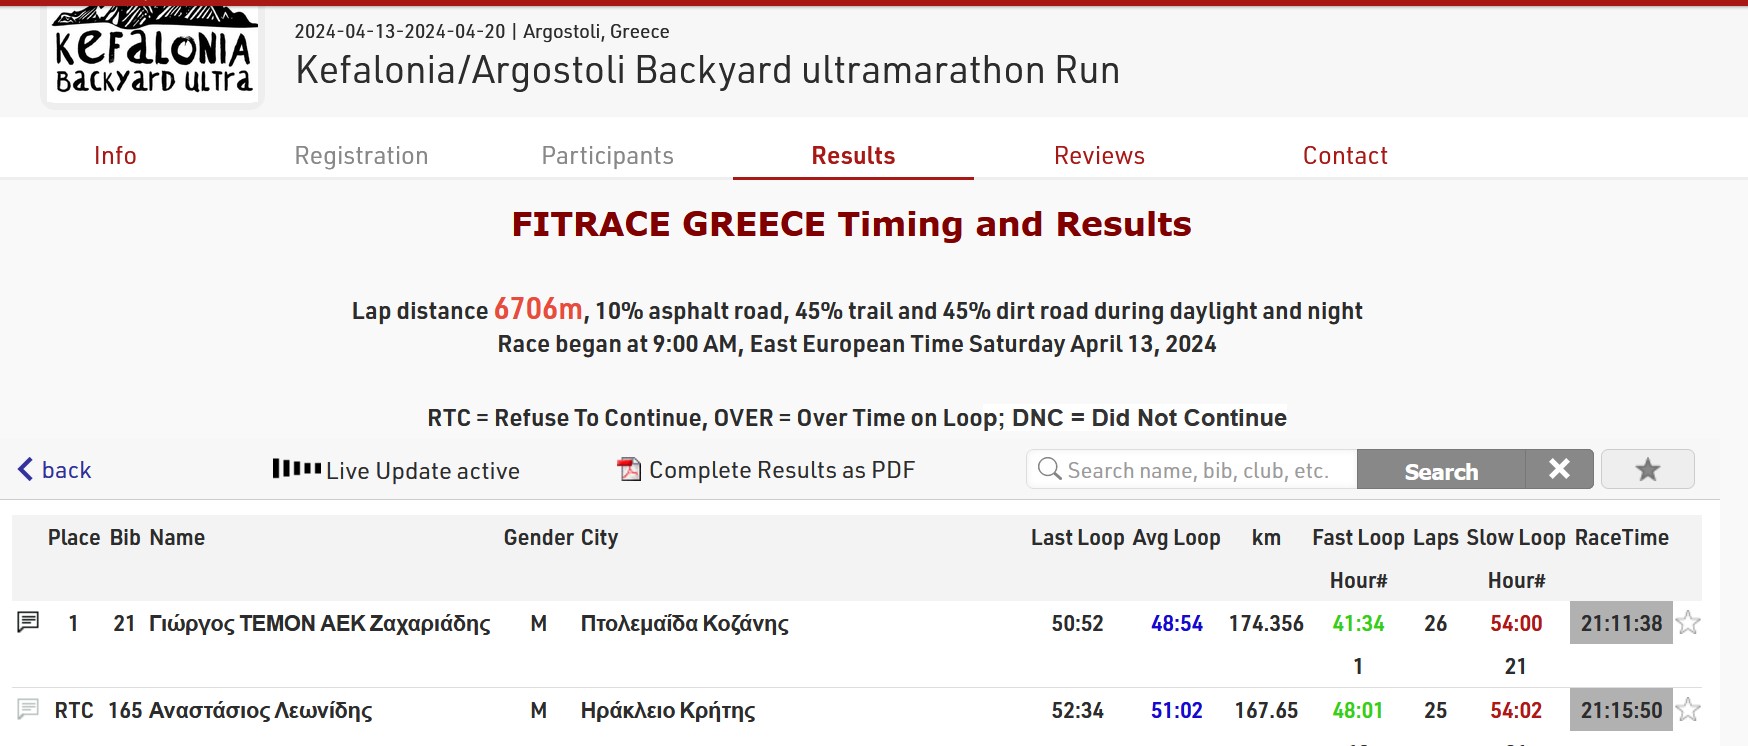Toggle favorite star for Αναστάσιος Λεωνίδης
Image resolution: width=1748 pixels, height=746 pixels.
1688,710
